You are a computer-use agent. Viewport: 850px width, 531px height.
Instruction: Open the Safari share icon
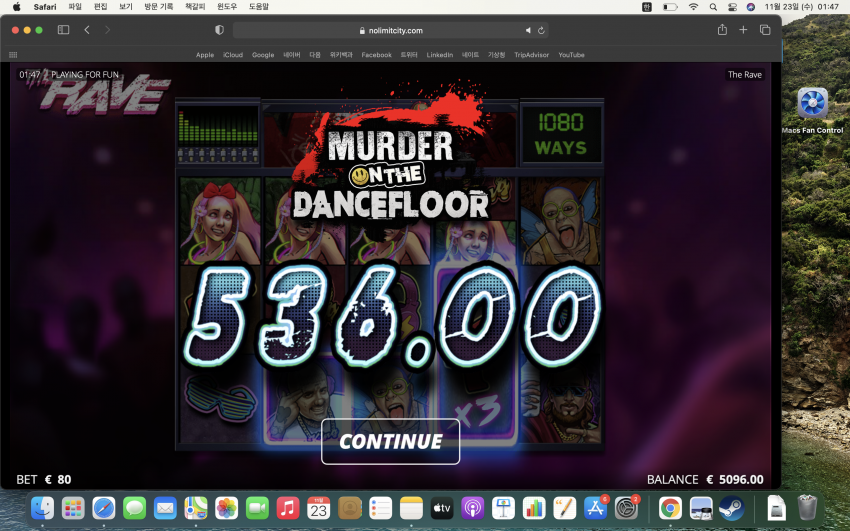pos(722,30)
